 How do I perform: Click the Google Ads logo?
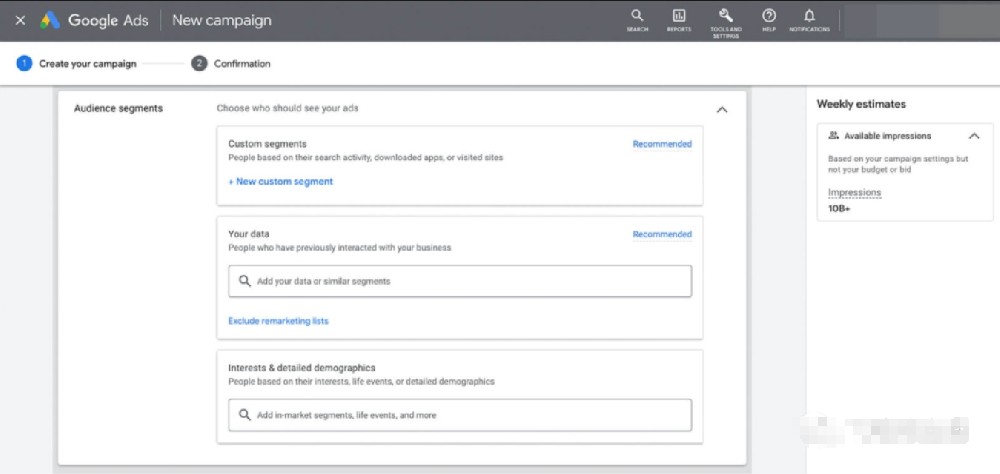pos(50,20)
